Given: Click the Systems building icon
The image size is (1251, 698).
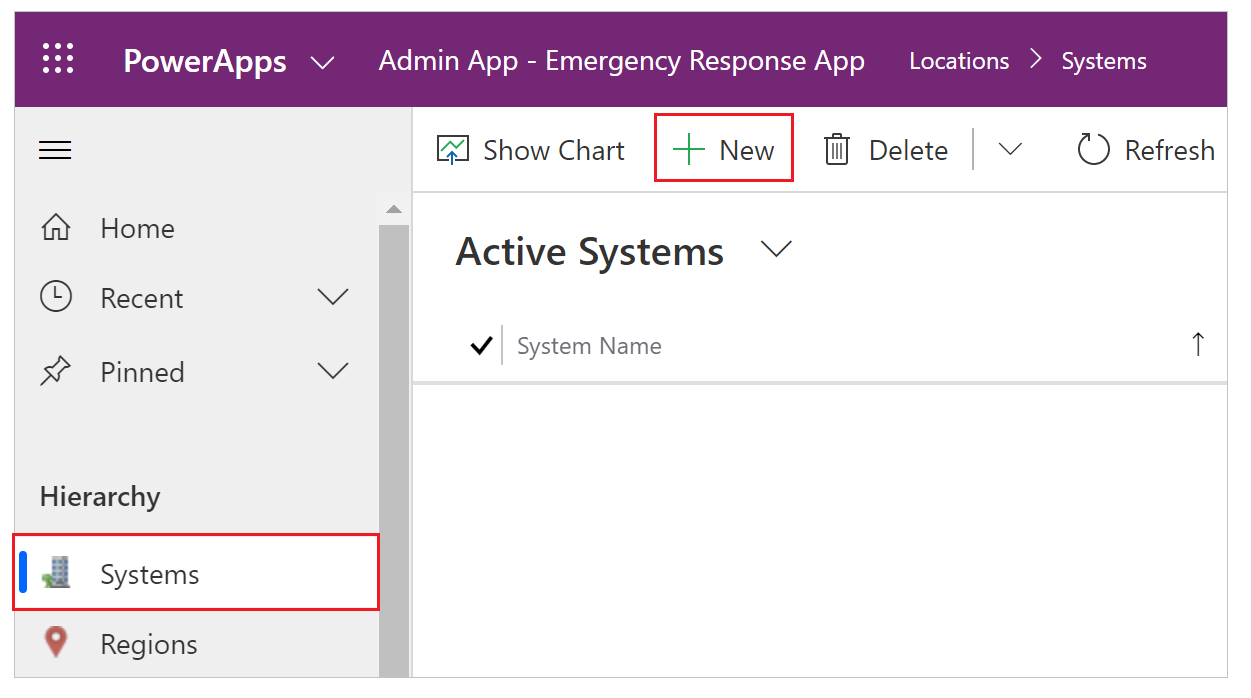Looking at the screenshot, I should click(x=57, y=573).
